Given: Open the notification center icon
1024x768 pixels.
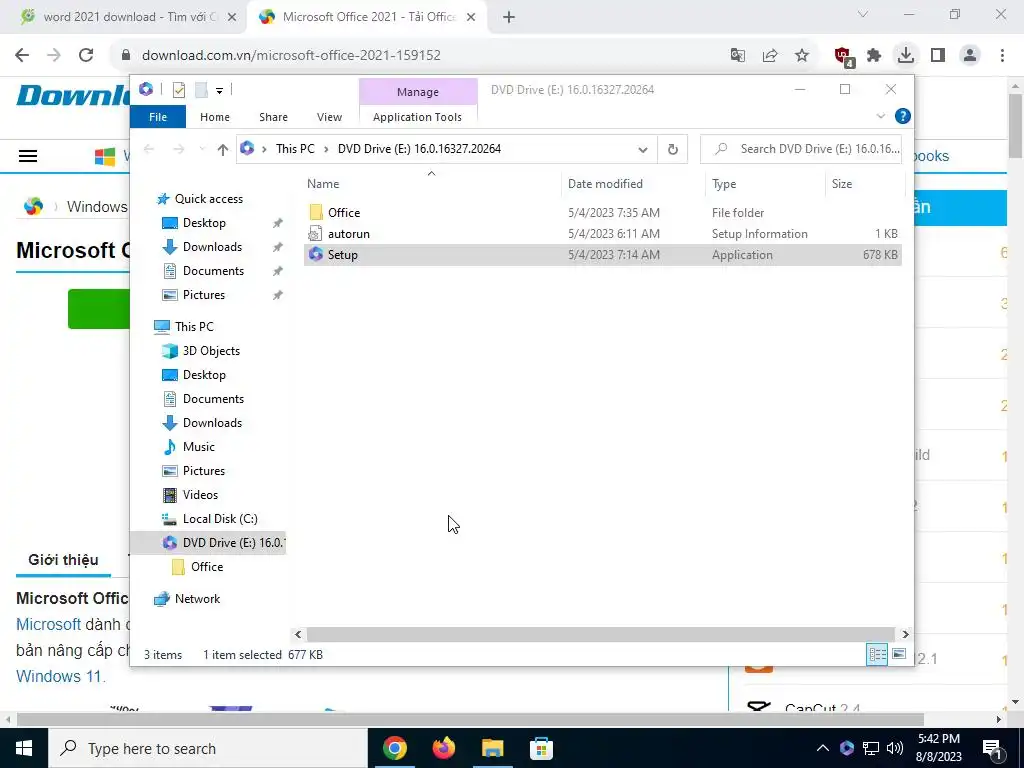Looking at the screenshot, I should (x=992, y=748).
